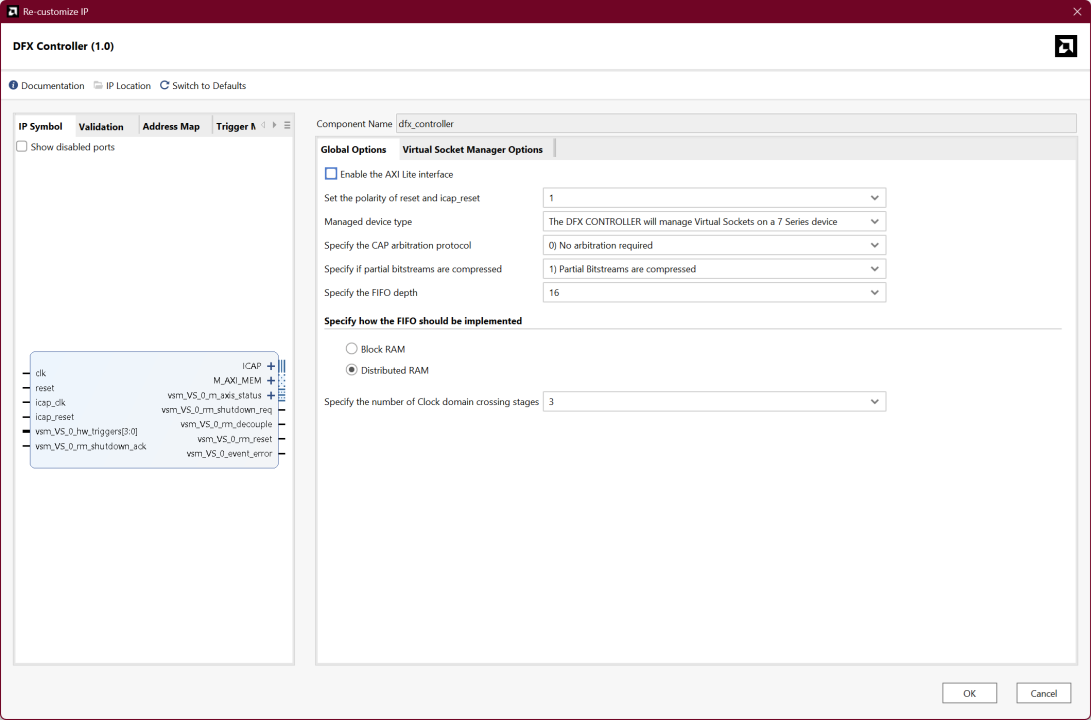Click the AMD logo icon

tap(1065, 46)
